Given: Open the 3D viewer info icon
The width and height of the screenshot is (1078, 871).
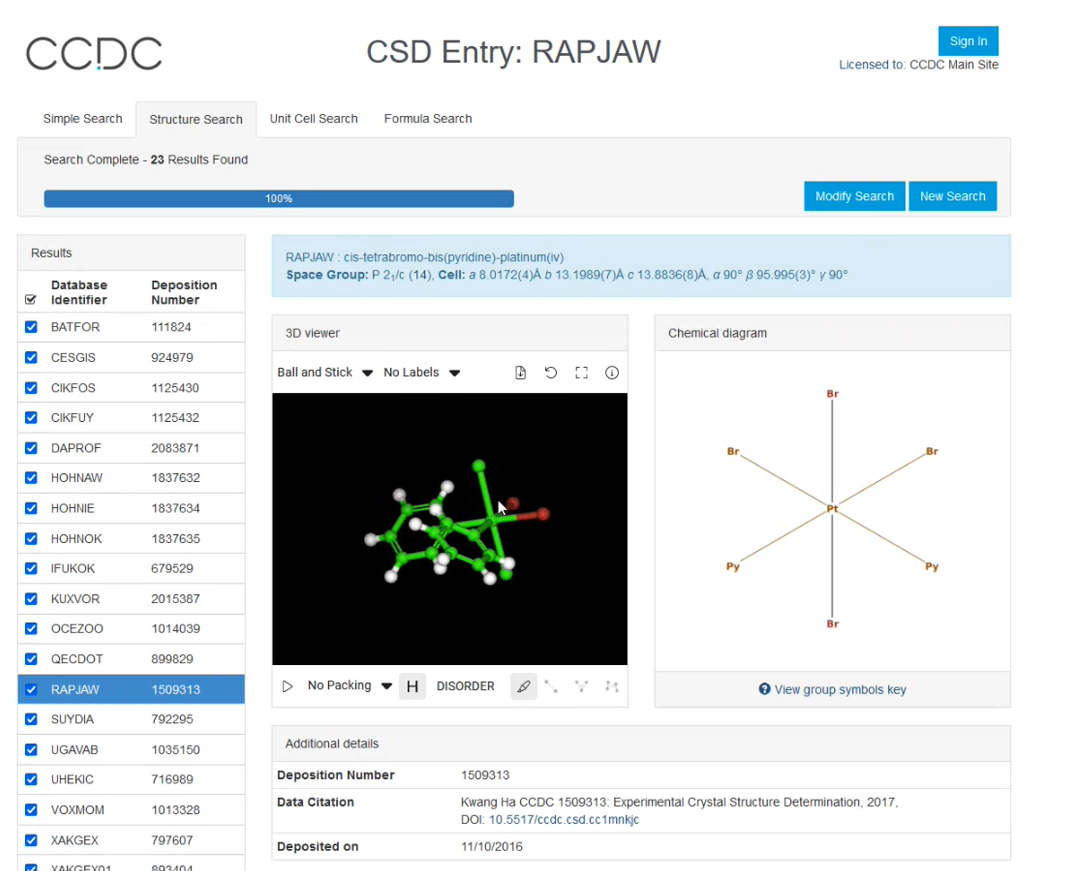Looking at the screenshot, I should [x=612, y=373].
